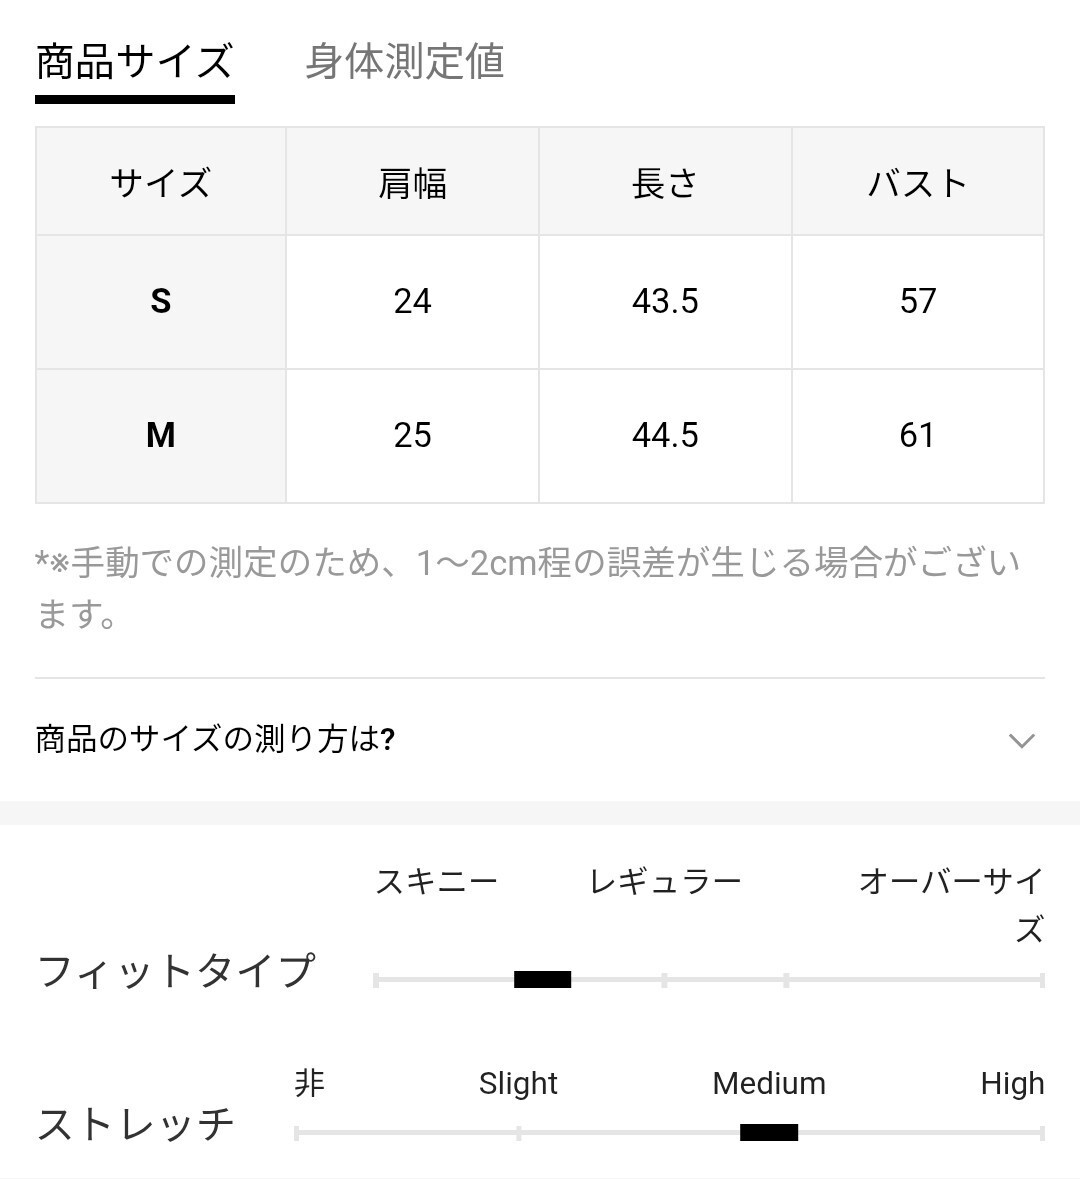Click the S shoulder width value 24
This screenshot has height=1179, width=1080.
[x=412, y=301]
